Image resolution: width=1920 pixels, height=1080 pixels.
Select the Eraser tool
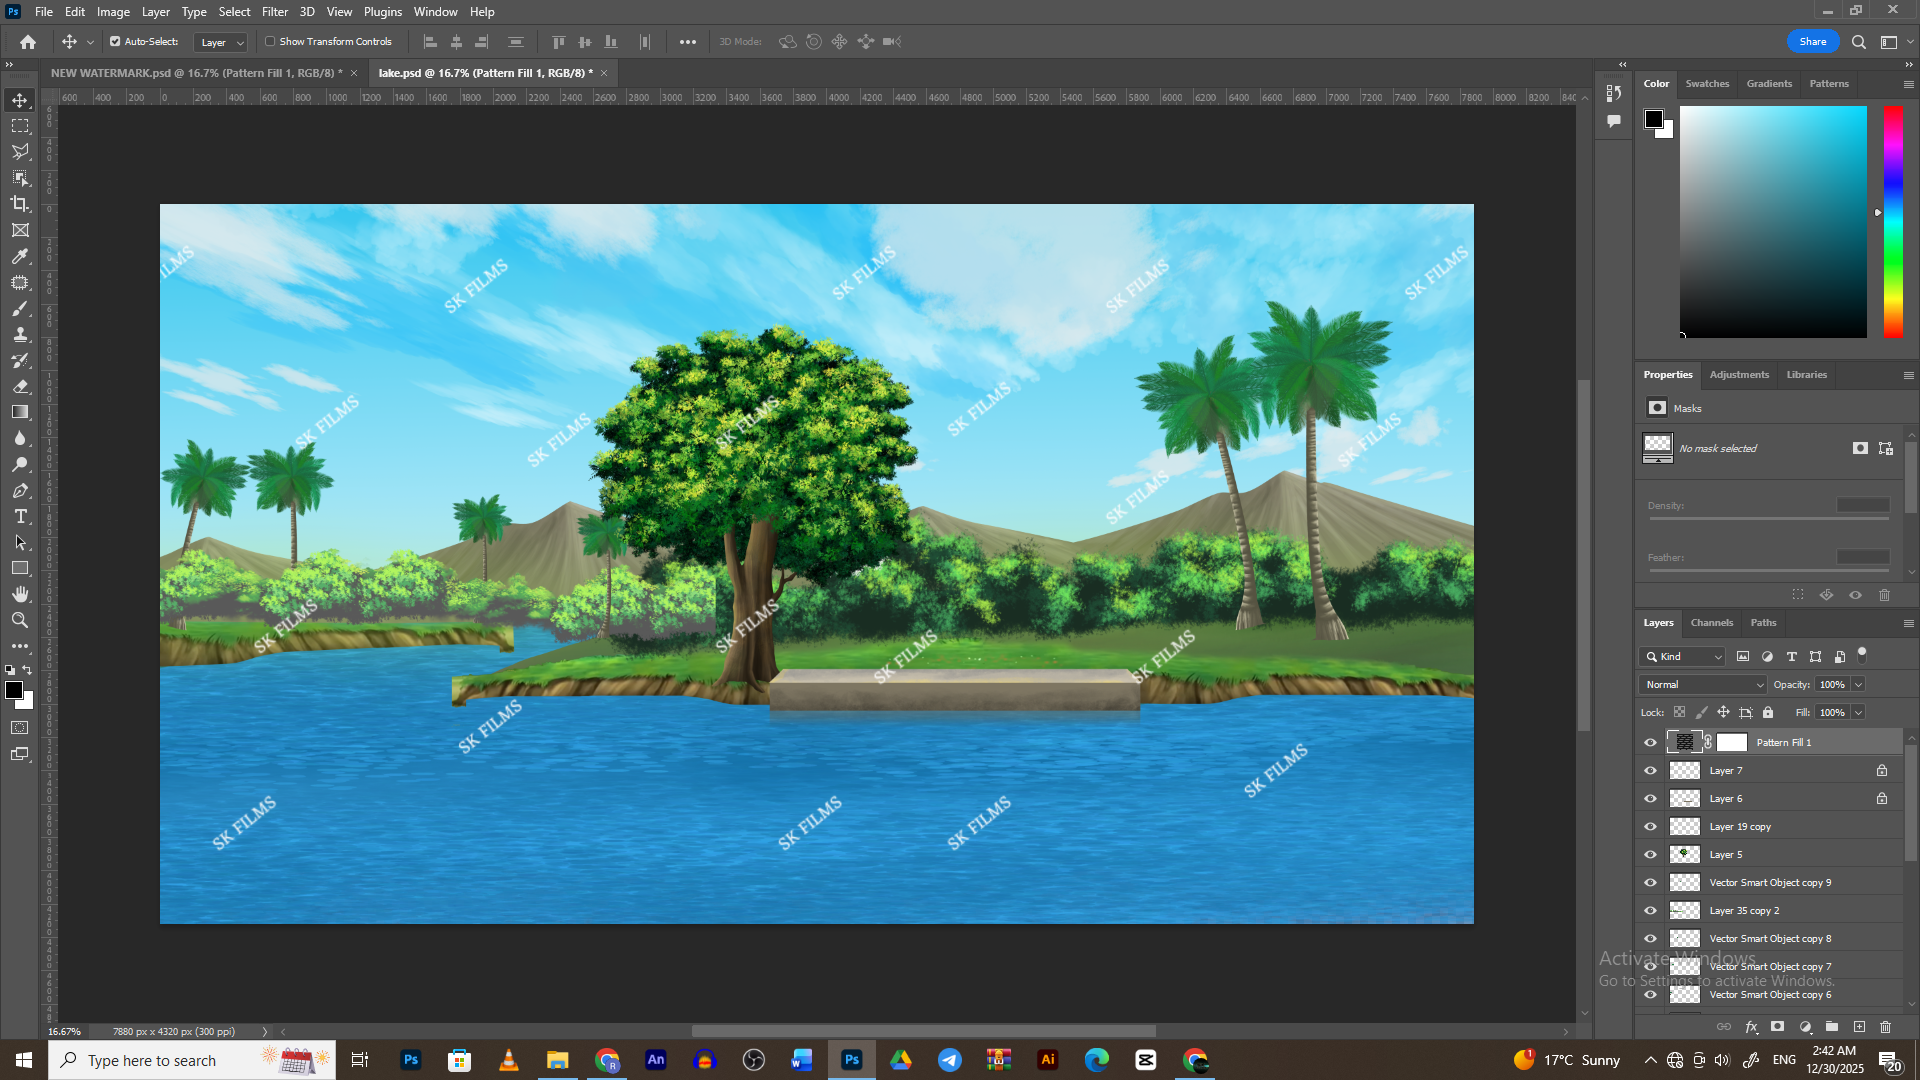(20, 386)
